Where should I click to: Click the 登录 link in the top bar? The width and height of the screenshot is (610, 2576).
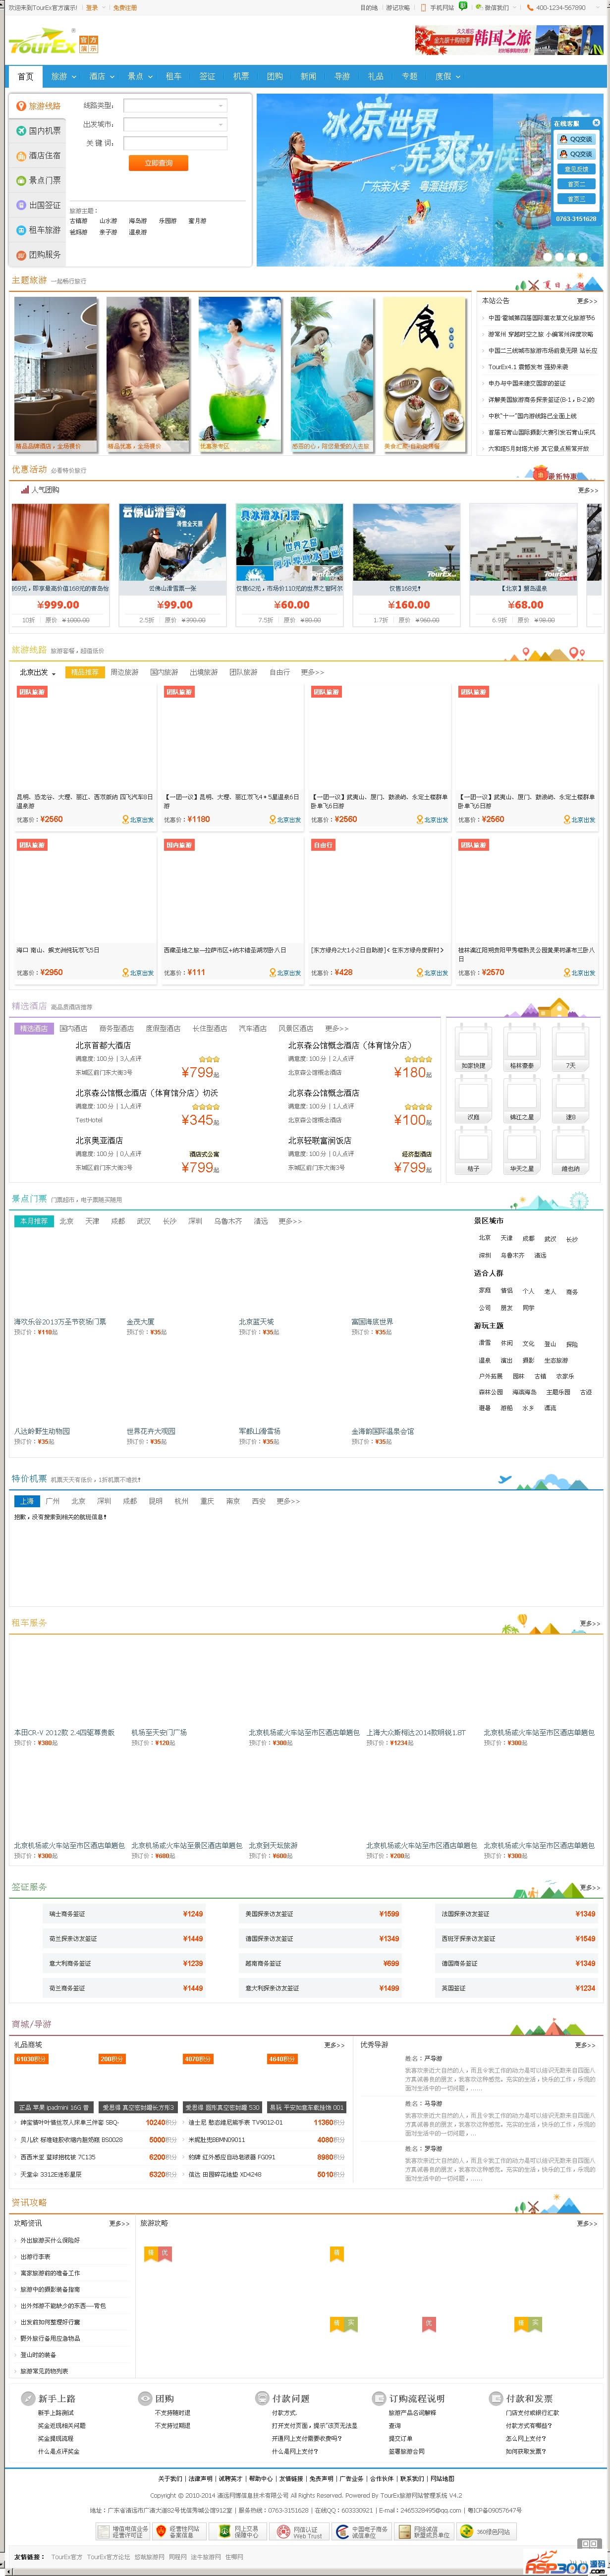(91, 7)
